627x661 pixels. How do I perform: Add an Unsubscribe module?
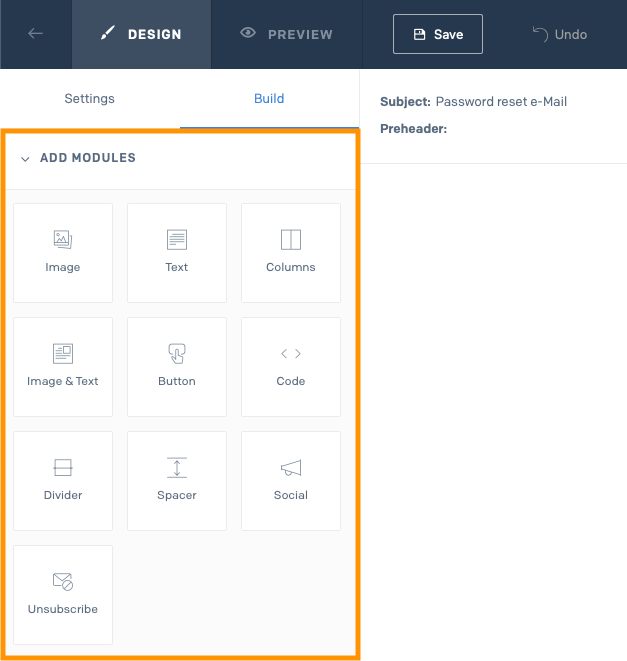coord(63,594)
